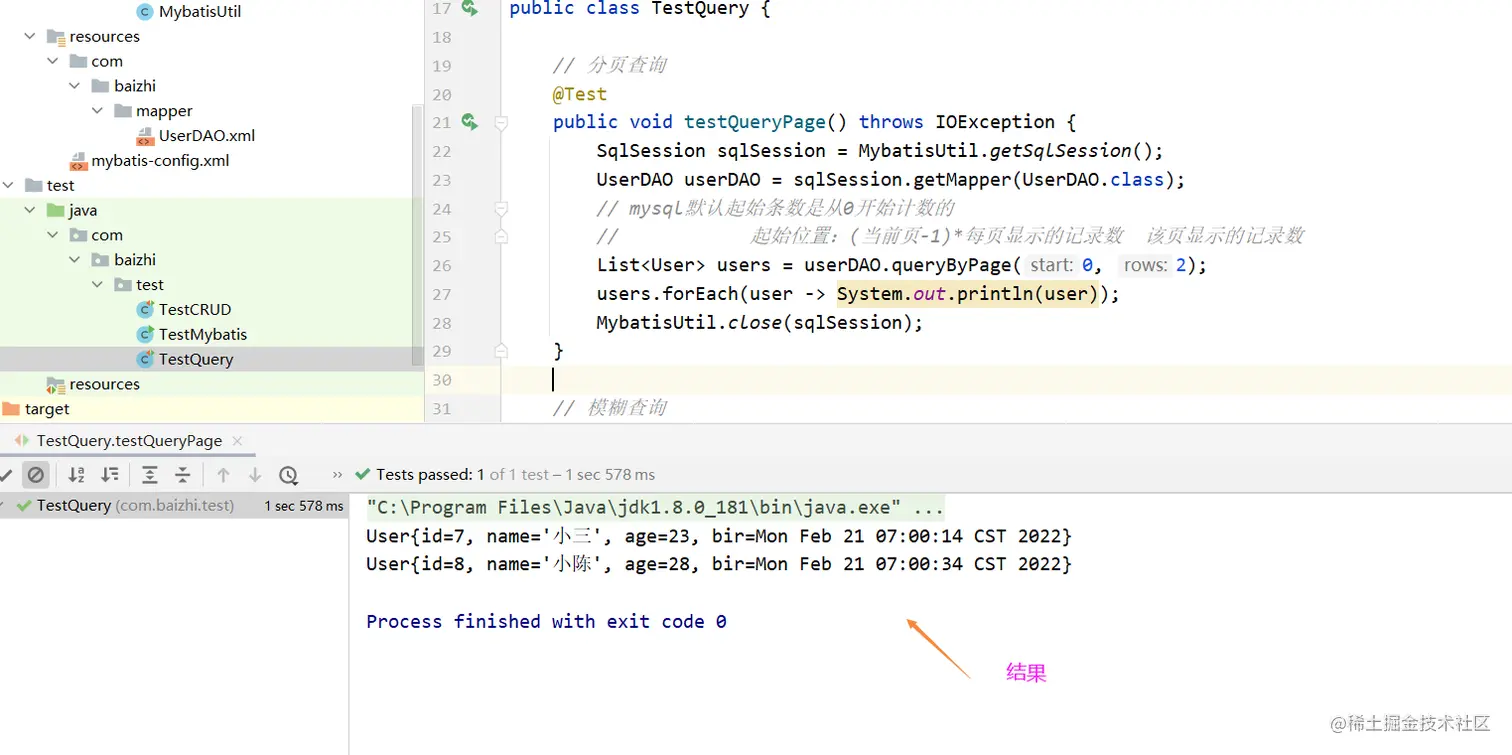Screen dimensions: 1512x755
Task: Open mybatis-config.xml file
Action: [x=161, y=161]
